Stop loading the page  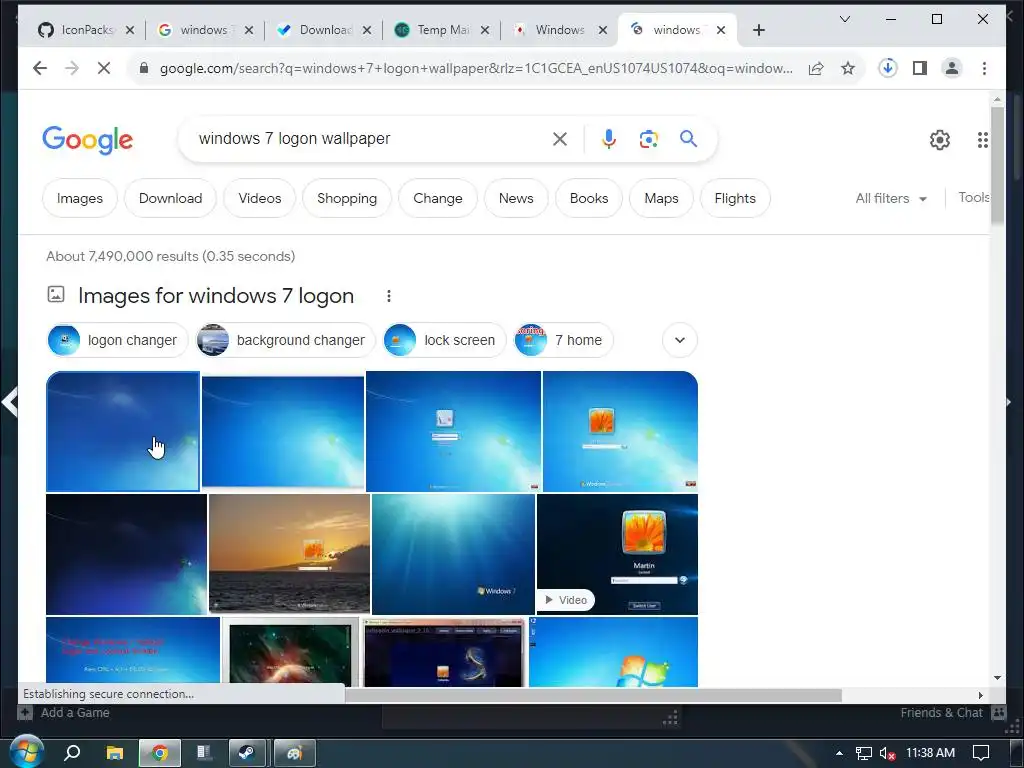[x=104, y=68]
